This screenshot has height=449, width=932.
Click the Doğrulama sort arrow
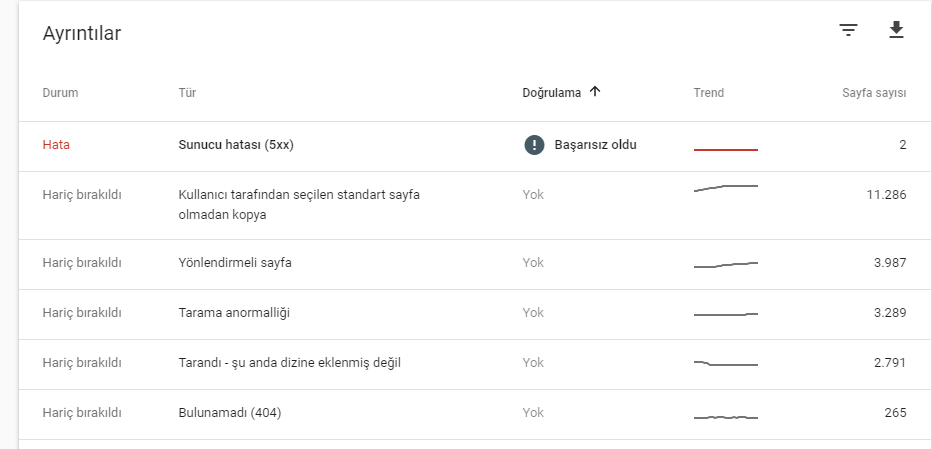click(x=595, y=92)
